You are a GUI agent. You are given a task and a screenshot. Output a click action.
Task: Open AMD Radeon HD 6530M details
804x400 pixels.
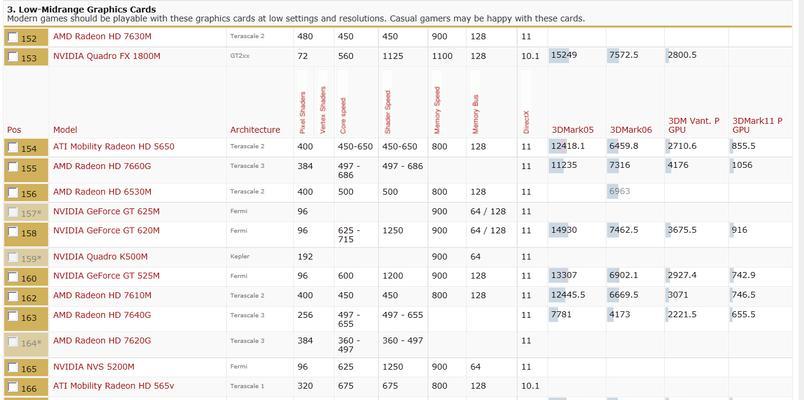102,192
